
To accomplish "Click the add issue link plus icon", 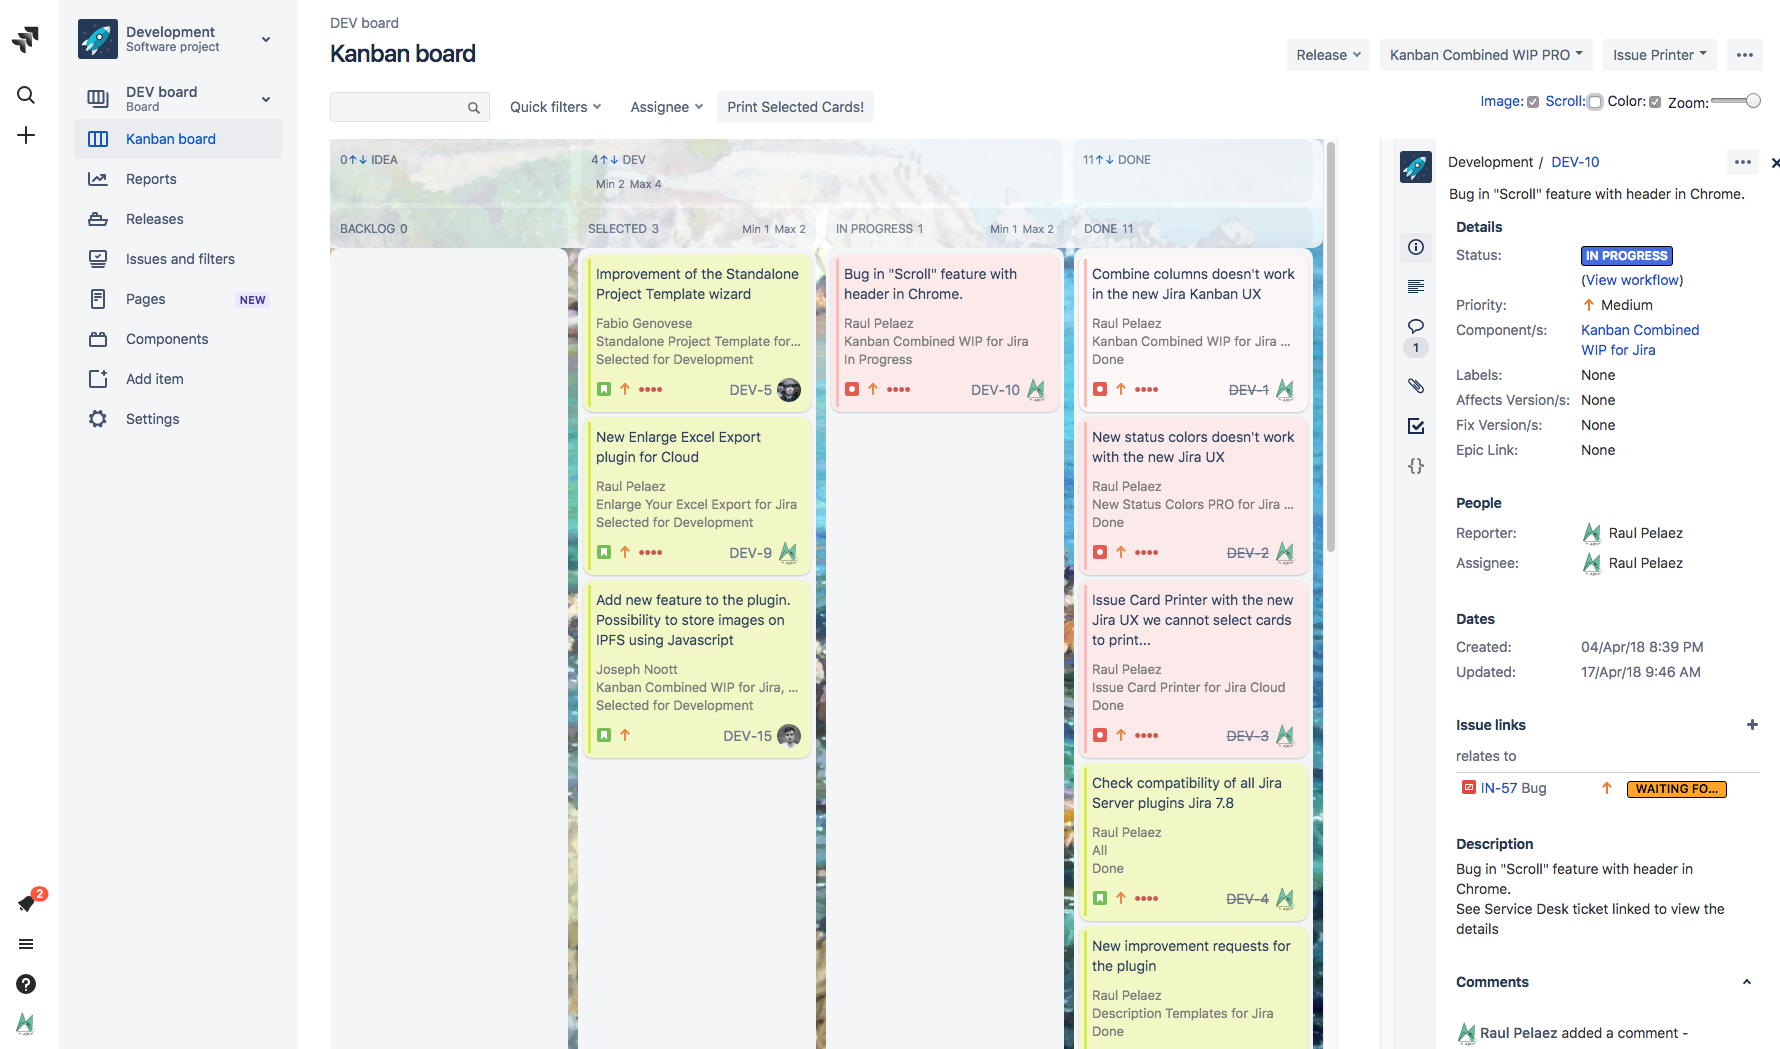I will 1752,725.
